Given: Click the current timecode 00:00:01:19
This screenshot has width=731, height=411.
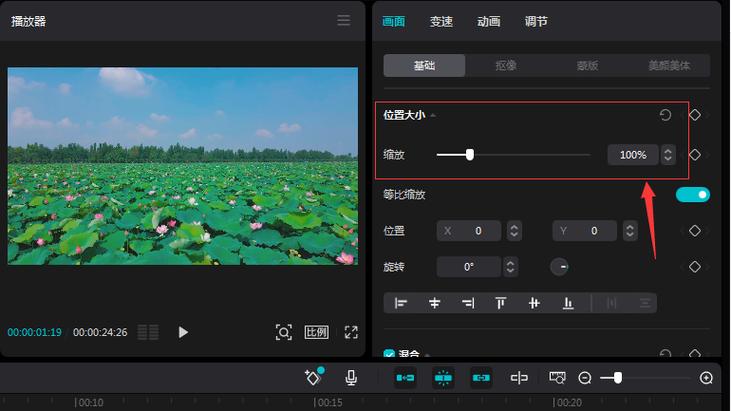Looking at the screenshot, I should pyautogui.click(x=34, y=332).
